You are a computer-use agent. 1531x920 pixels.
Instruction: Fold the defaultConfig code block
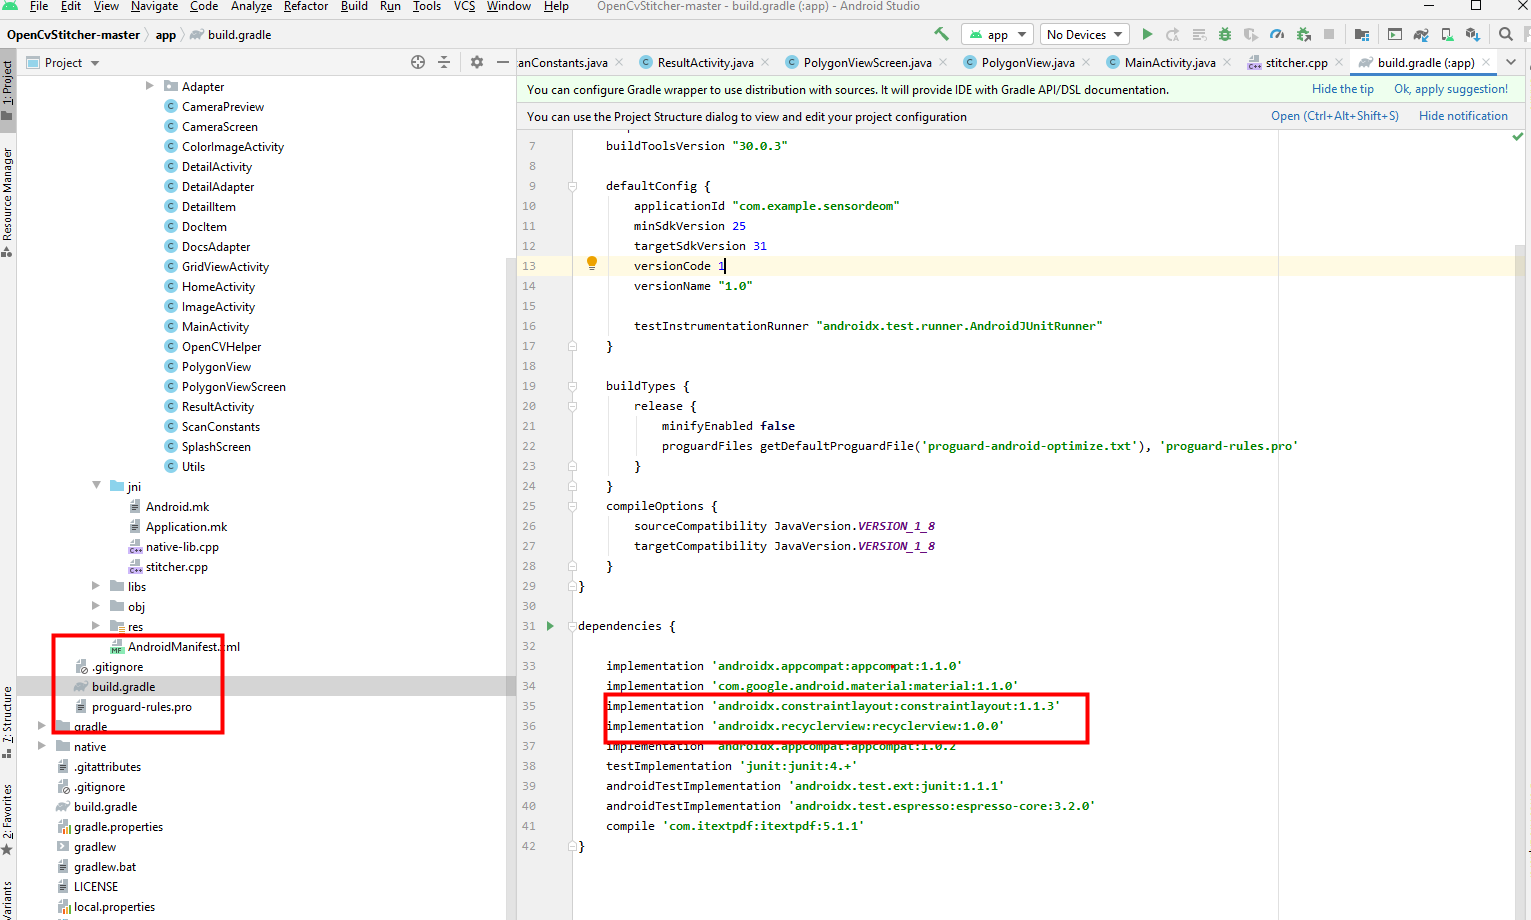coord(572,186)
